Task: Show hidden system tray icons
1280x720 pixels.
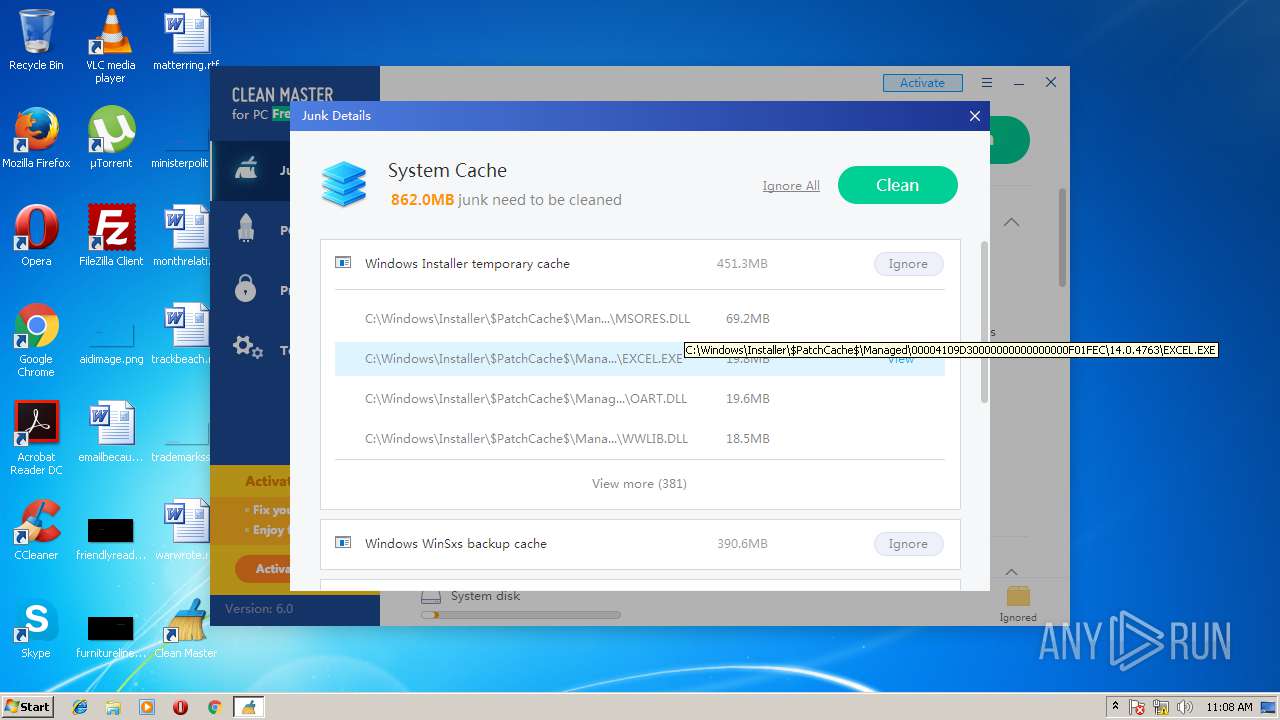Action: [1115, 707]
